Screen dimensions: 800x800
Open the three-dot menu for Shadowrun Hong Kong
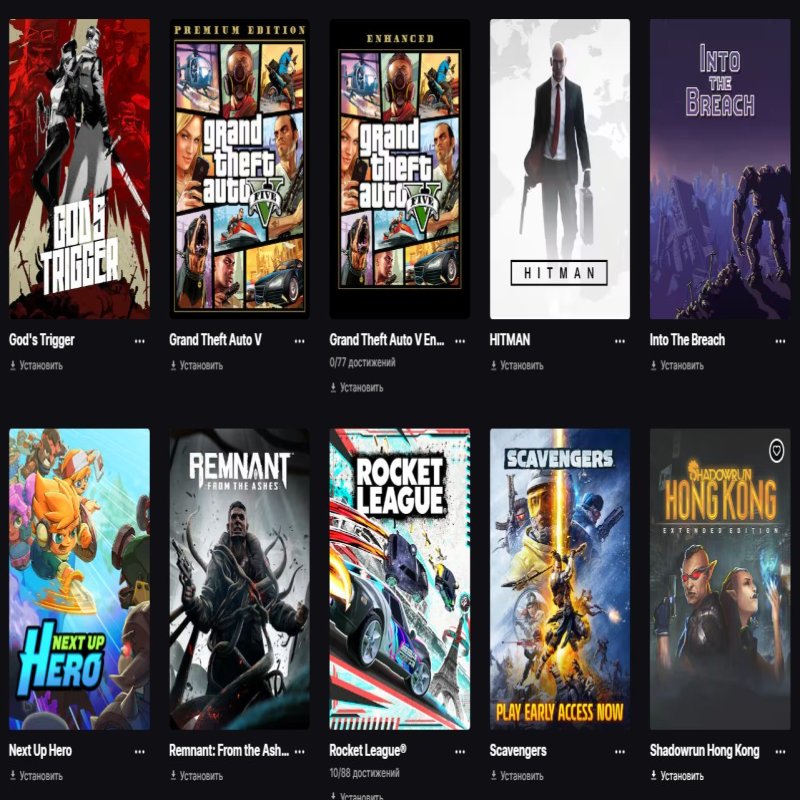point(780,752)
